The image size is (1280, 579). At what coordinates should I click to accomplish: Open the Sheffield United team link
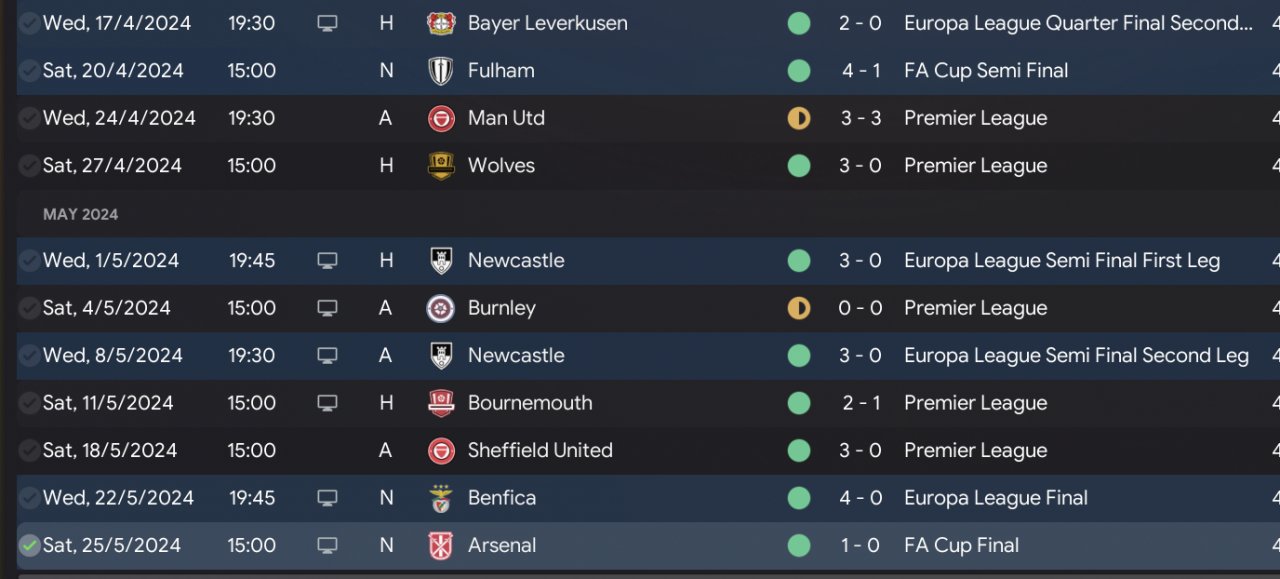(540, 451)
